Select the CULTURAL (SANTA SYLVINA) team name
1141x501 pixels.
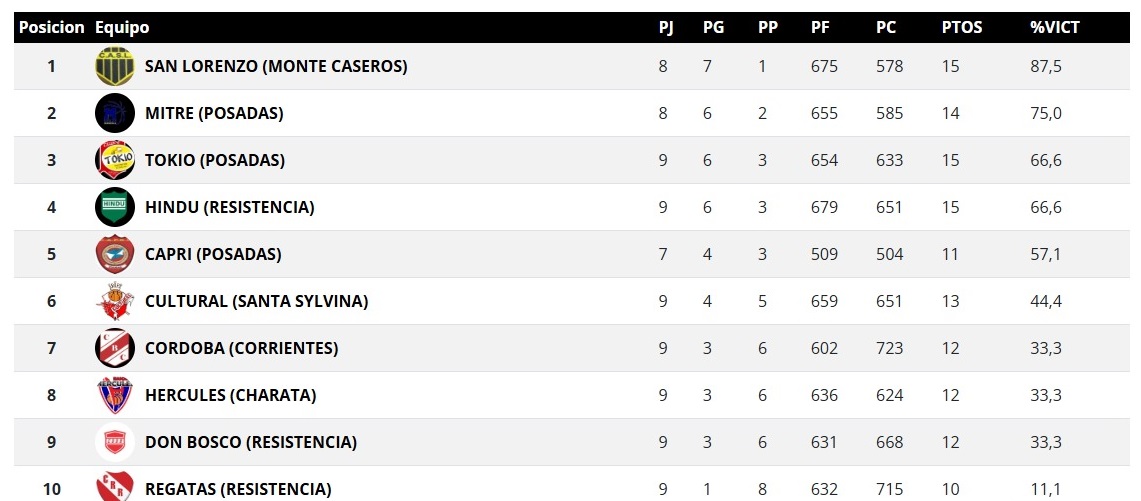click(x=257, y=301)
